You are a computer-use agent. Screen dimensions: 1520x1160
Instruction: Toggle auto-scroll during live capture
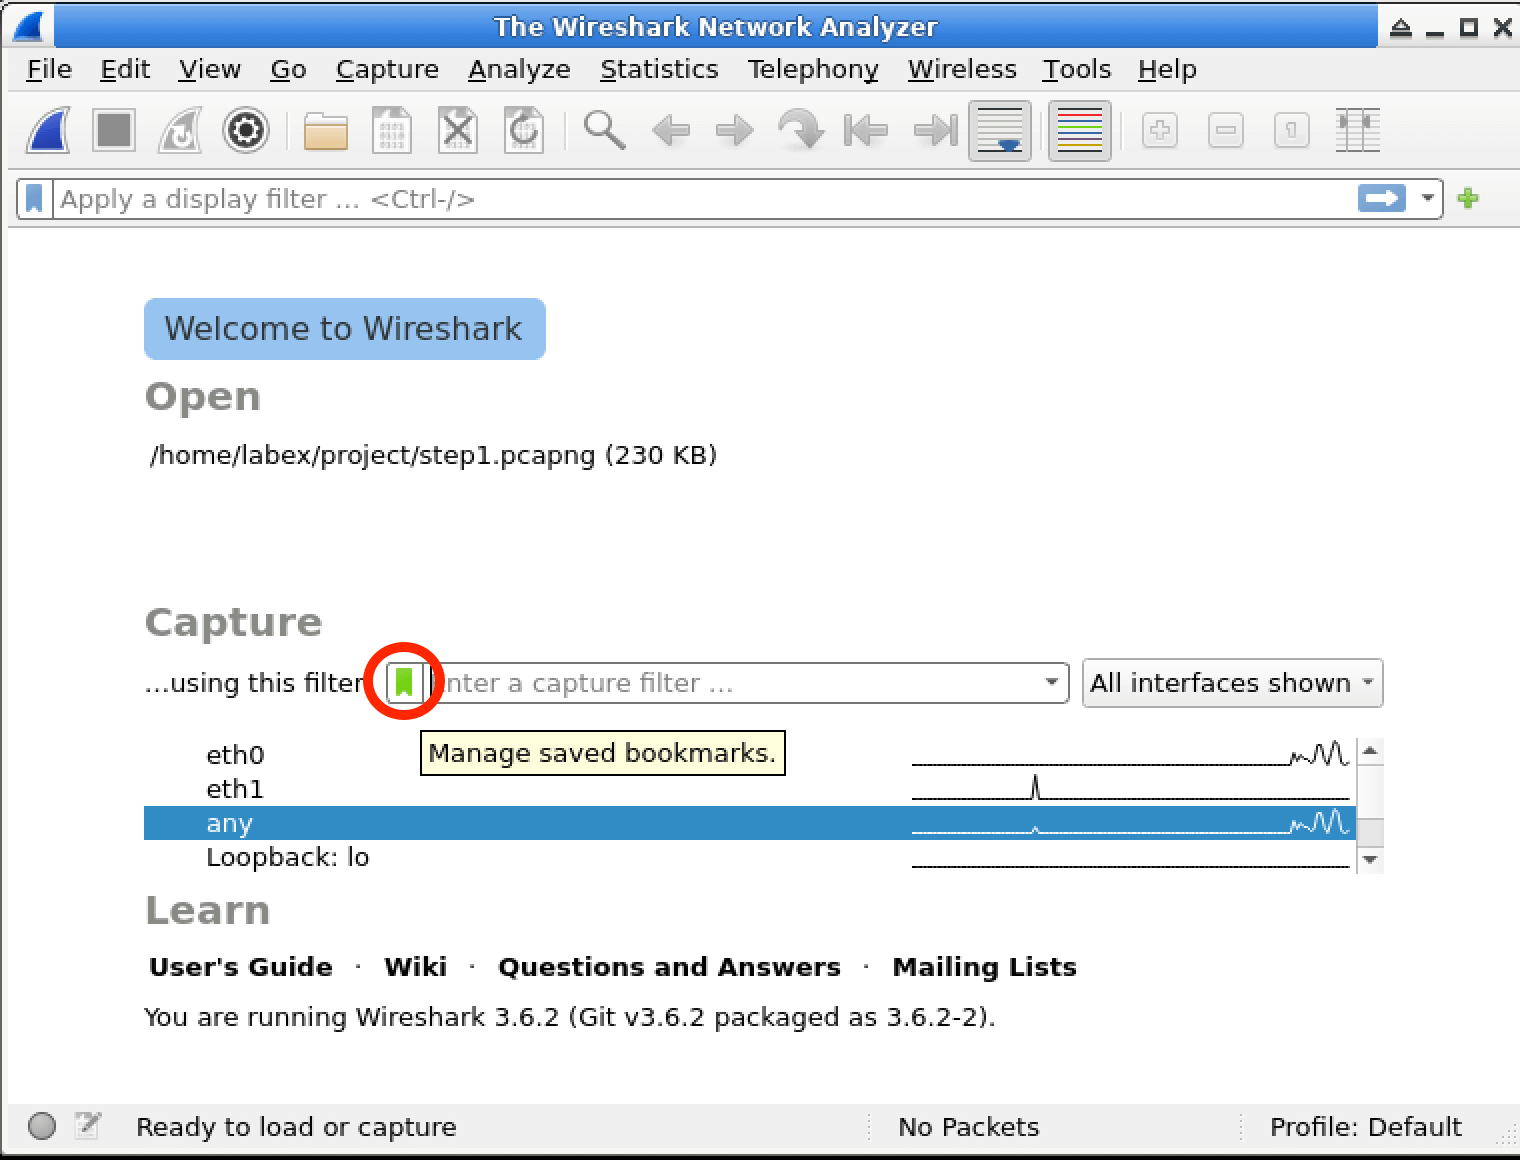tap(999, 130)
